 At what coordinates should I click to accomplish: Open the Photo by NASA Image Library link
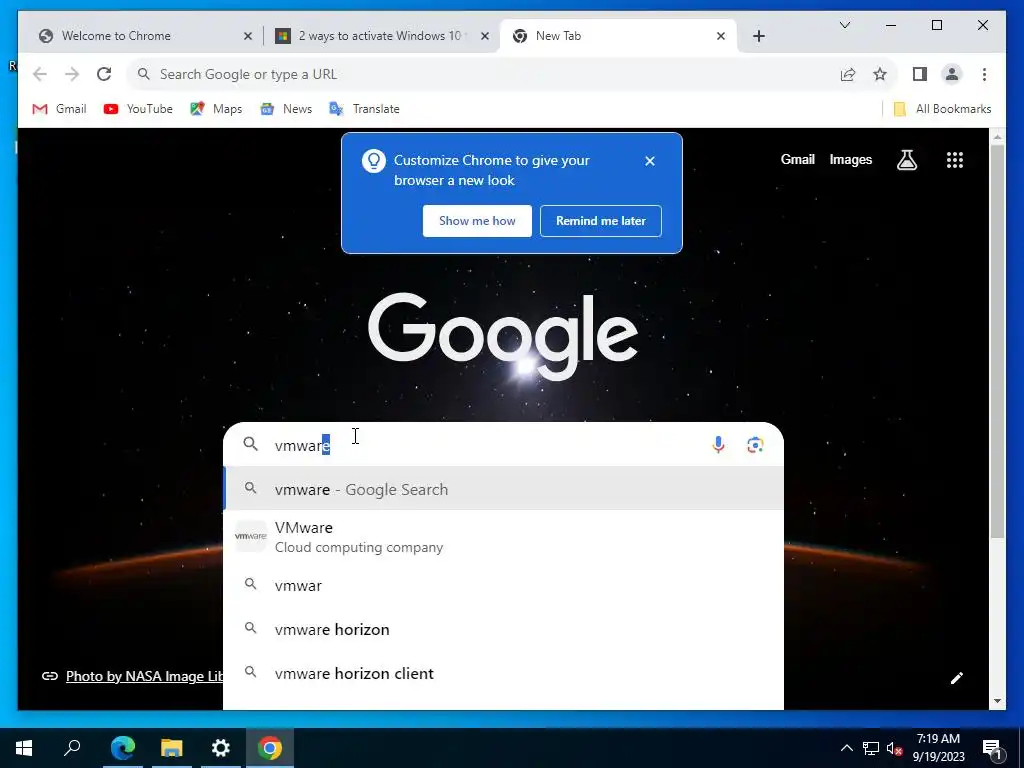point(144,676)
